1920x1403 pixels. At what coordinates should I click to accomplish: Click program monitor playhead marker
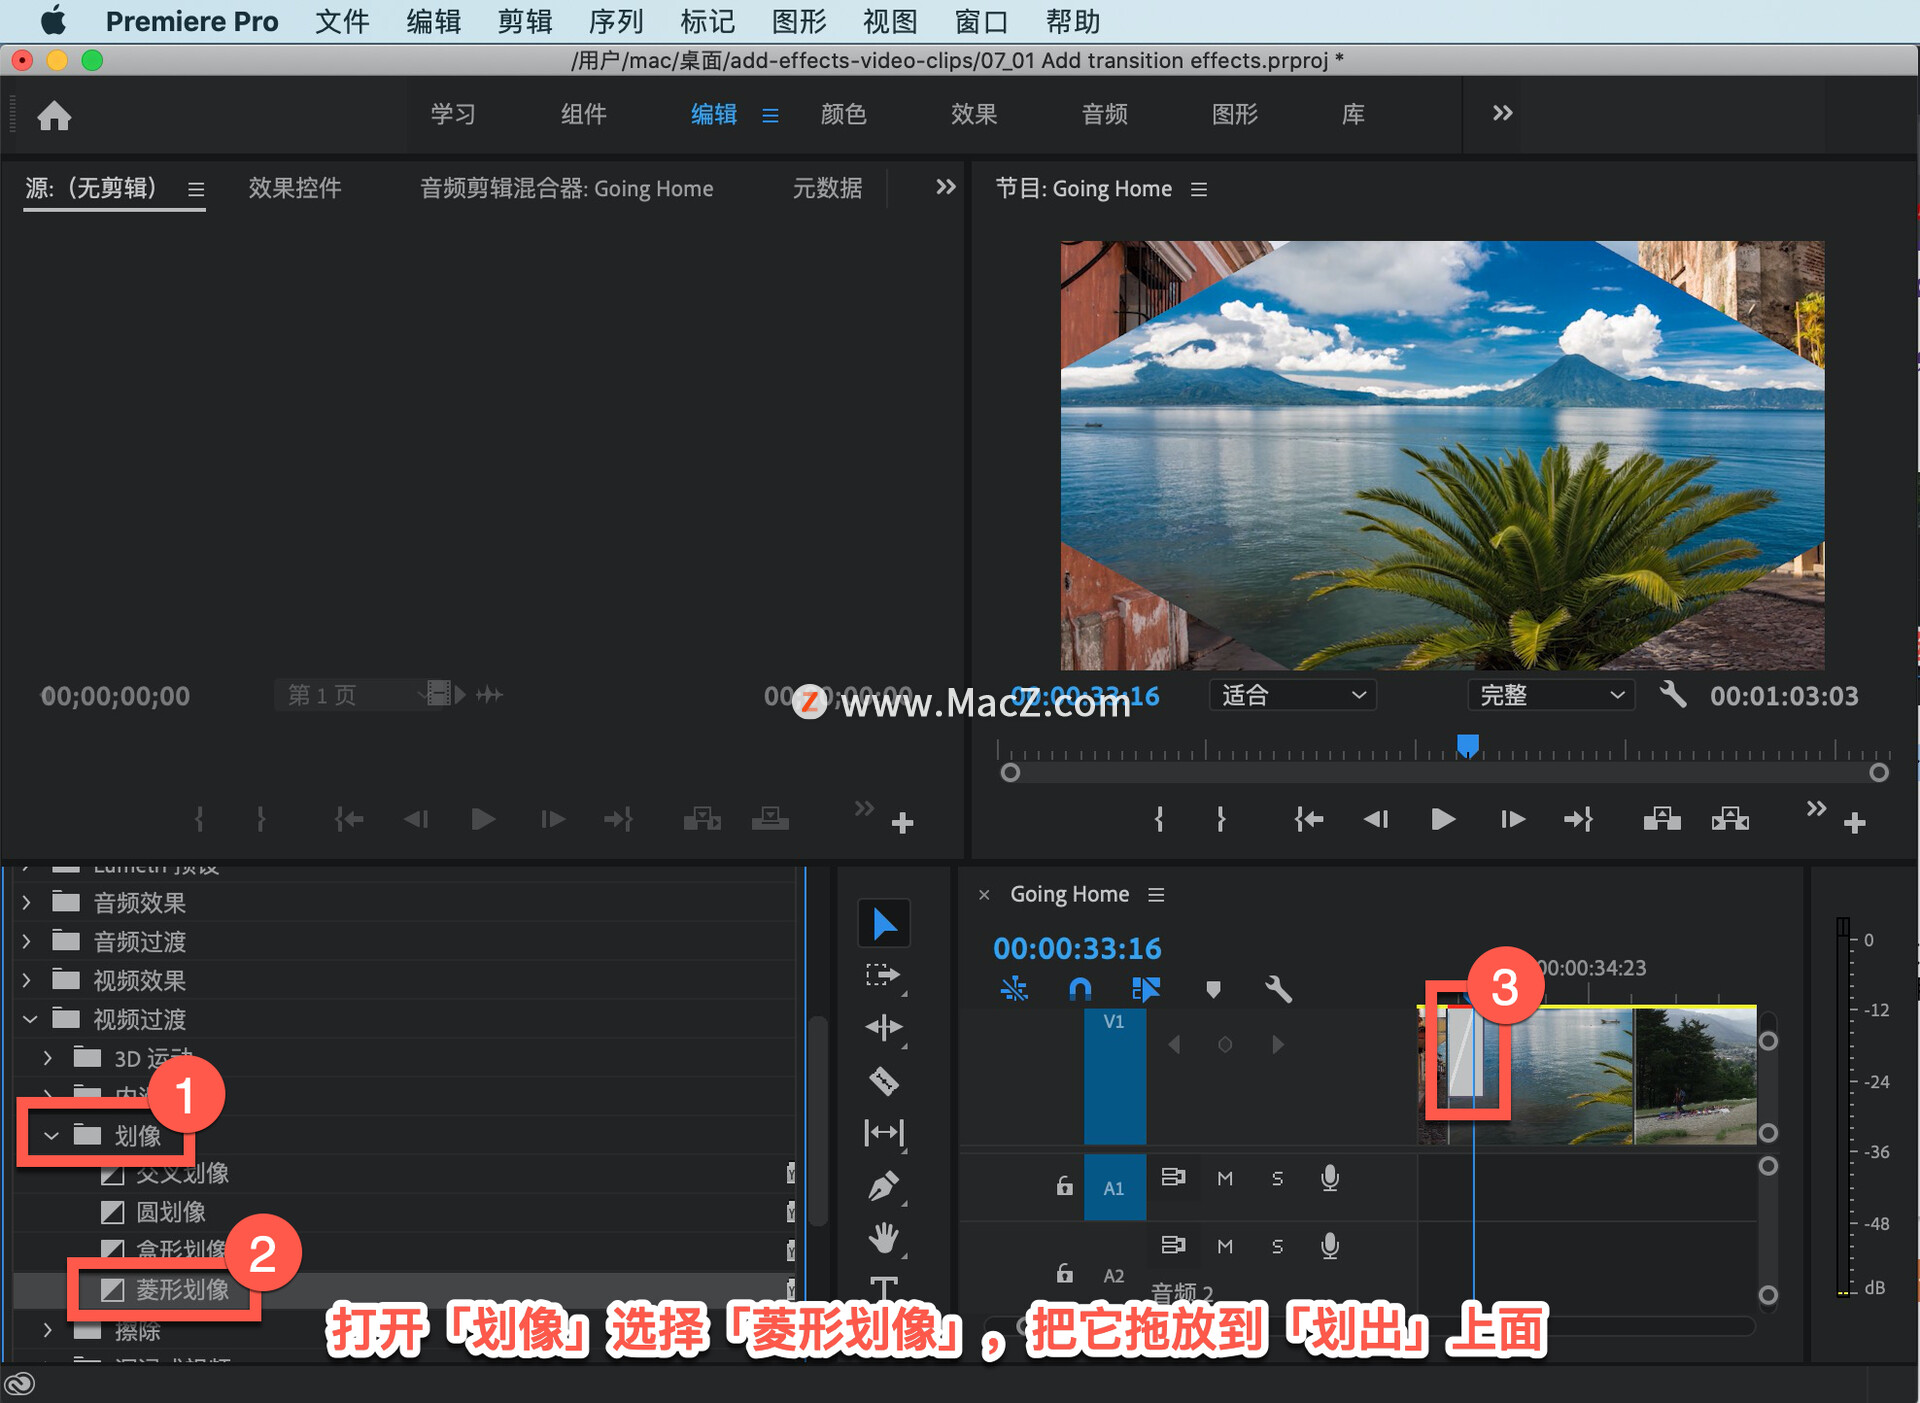[1468, 746]
